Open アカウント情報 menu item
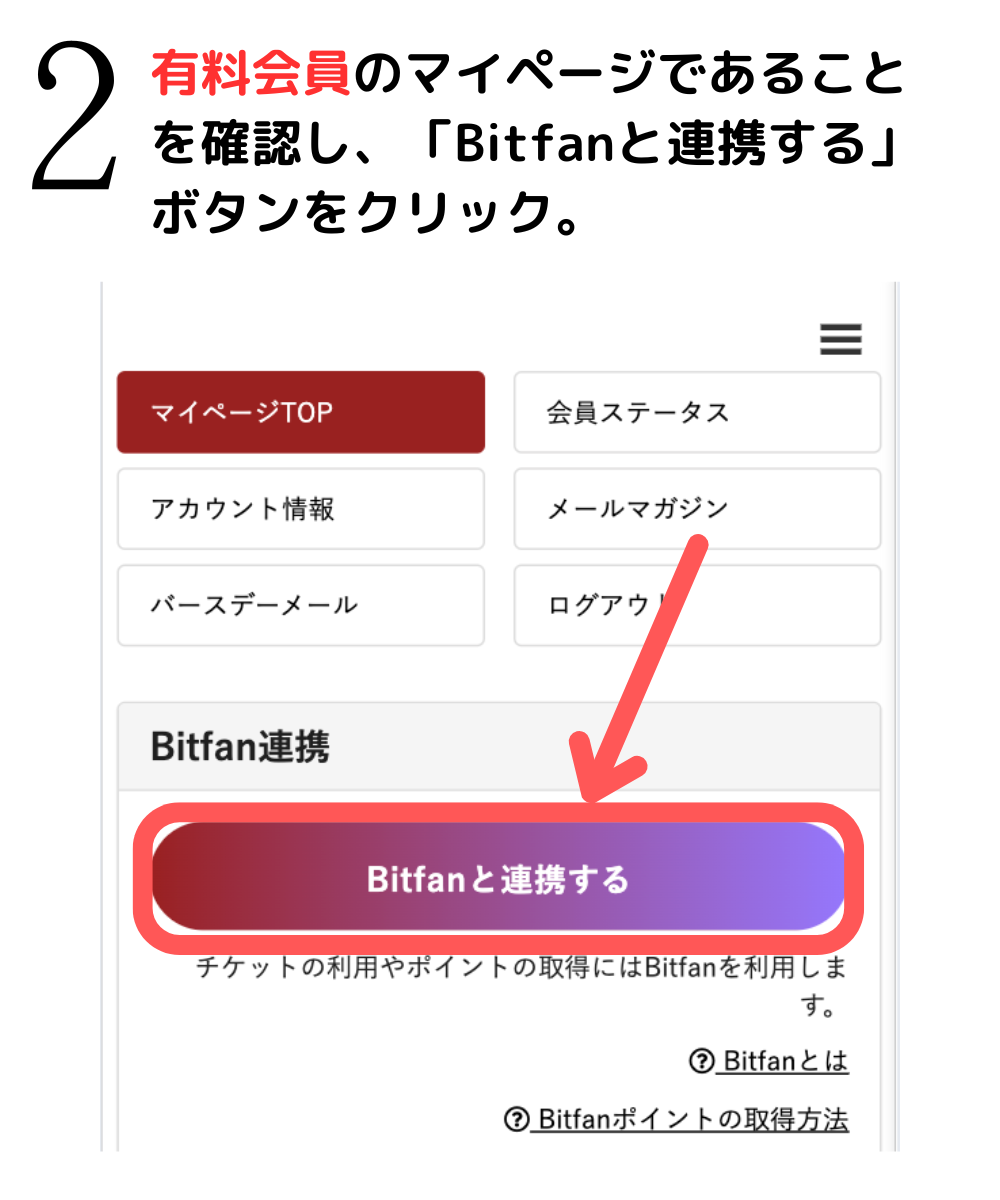The width and height of the screenshot is (1000, 1200). click(x=301, y=509)
